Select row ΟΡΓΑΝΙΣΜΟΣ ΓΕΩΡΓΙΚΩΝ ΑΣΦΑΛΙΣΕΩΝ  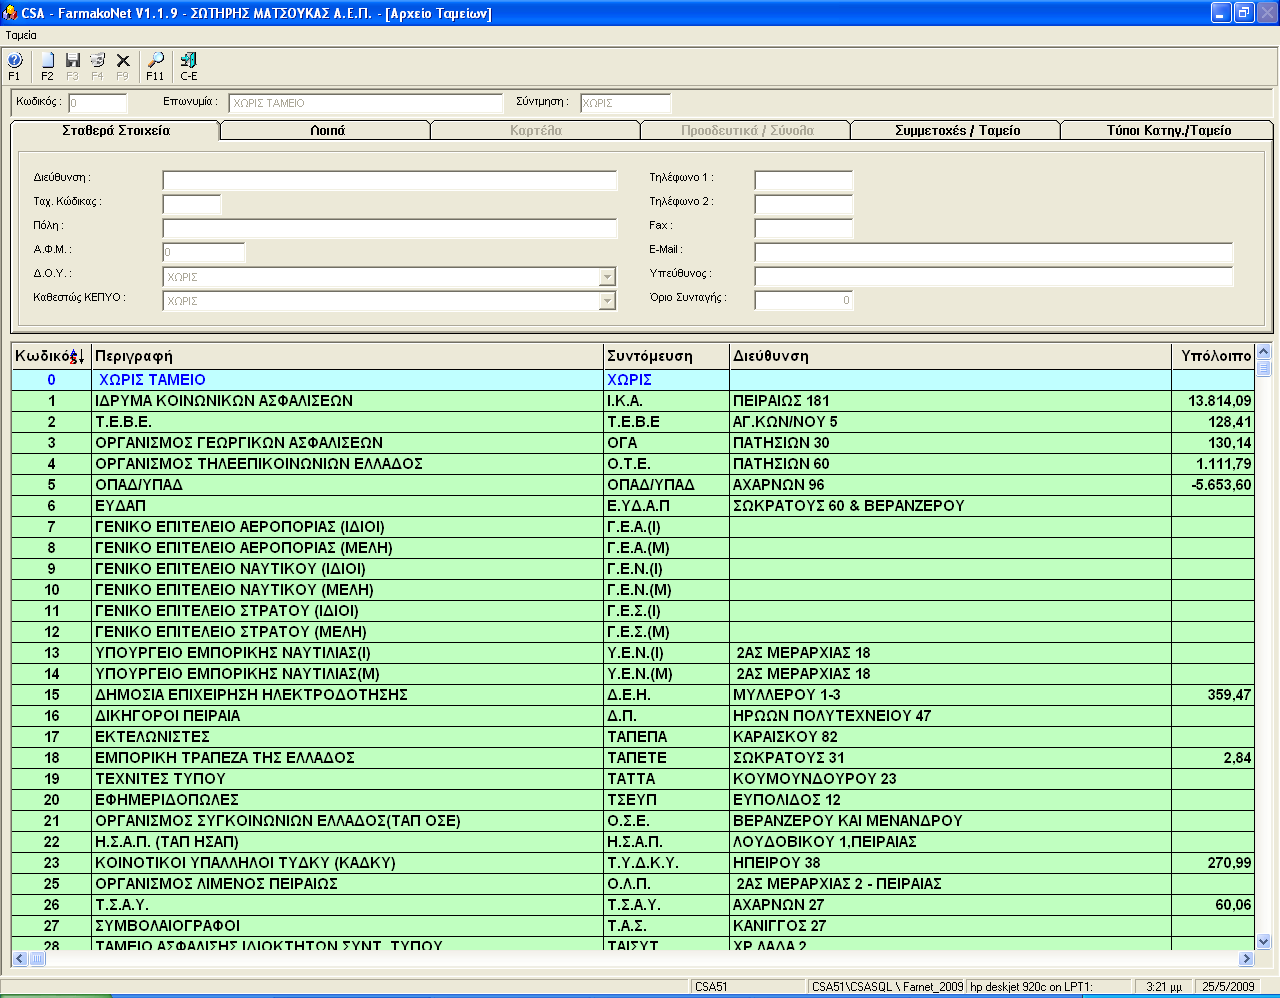point(633,443)
